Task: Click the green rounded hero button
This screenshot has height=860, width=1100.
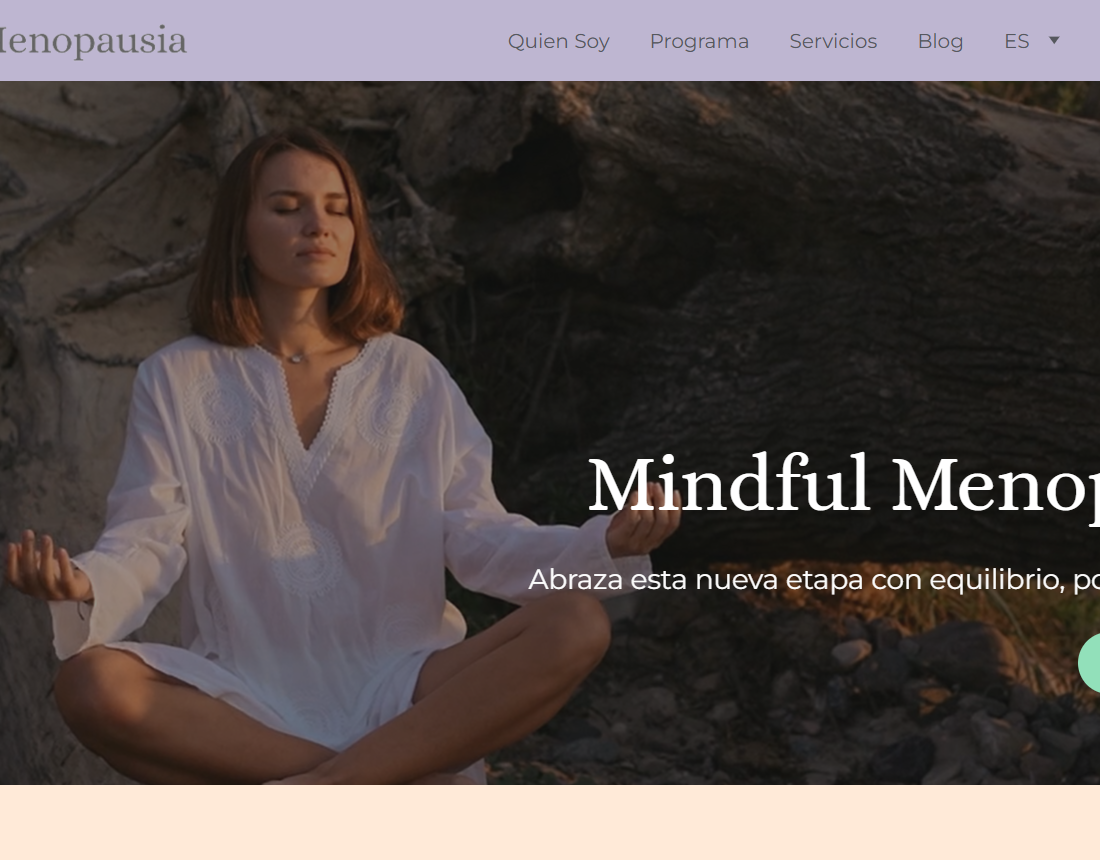Action: pos(1089,663)
